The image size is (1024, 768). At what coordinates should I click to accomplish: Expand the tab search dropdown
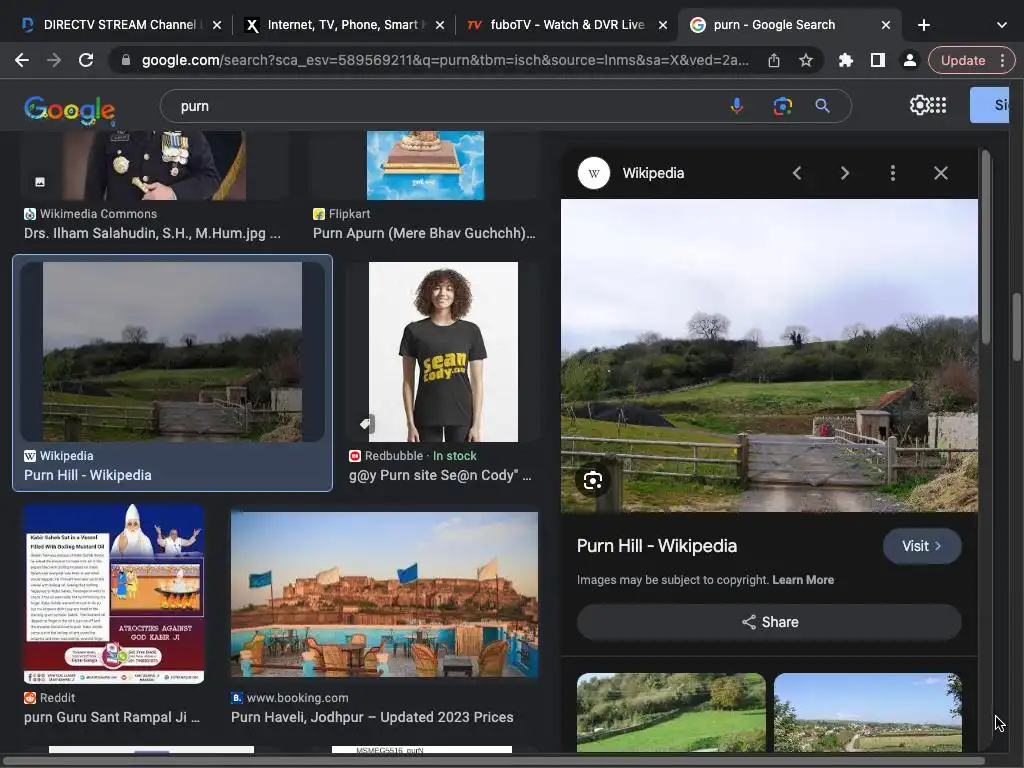(x=1002, y=25)
